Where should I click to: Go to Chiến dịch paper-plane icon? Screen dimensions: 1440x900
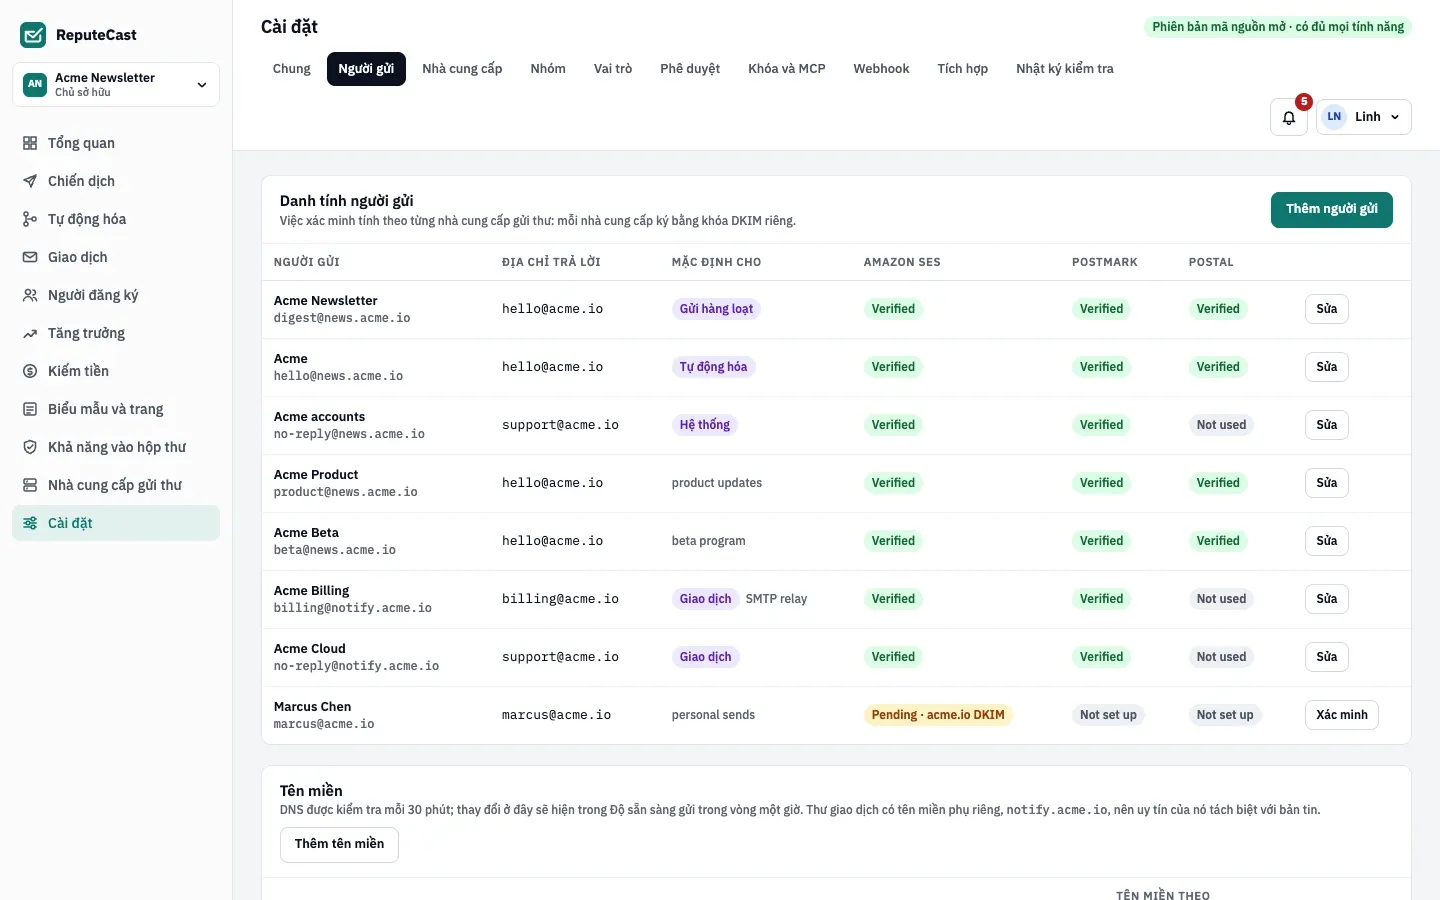[30, 181]
